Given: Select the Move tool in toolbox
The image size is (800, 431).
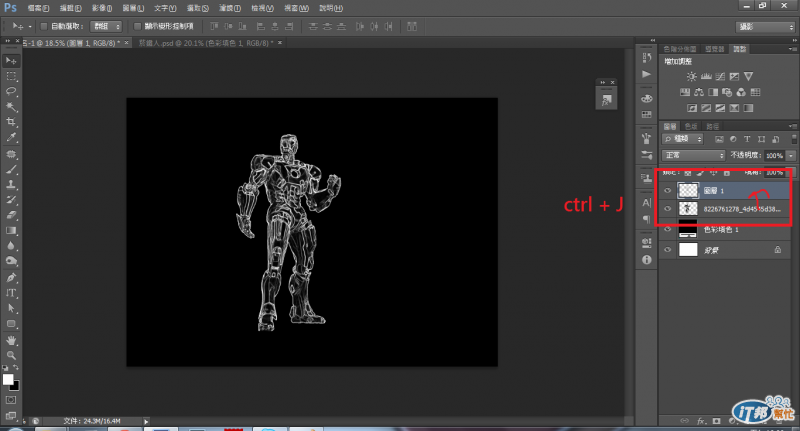Looking at the screenshot, I should pos(12,61).
